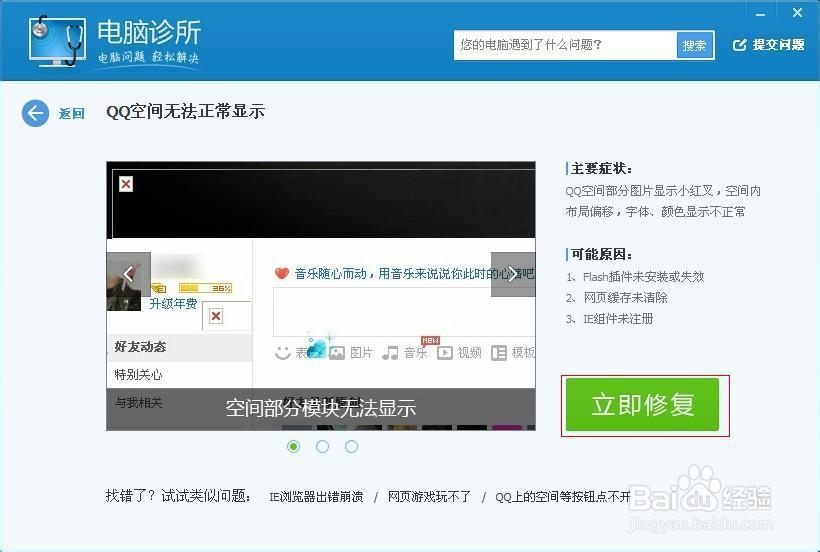Click the 搜索 button
Screen dimensions: 820x552
pos(695,46)
